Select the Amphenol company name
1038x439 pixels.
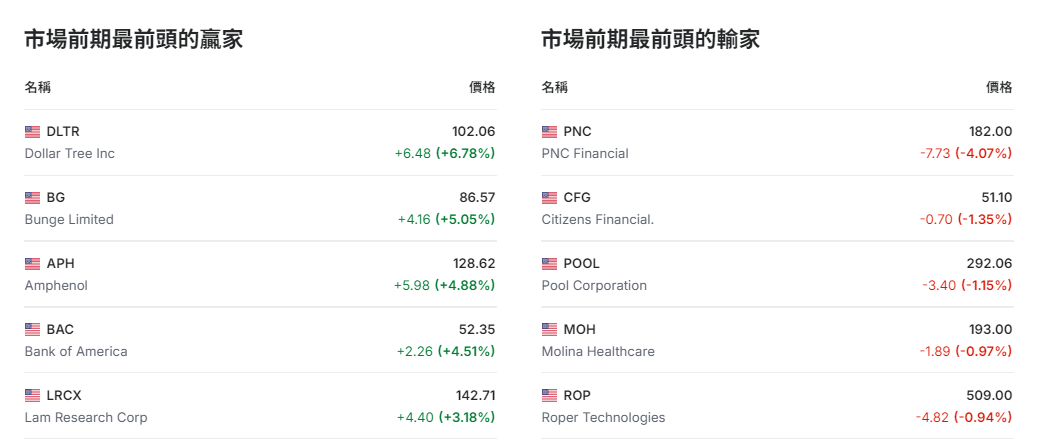56,286
